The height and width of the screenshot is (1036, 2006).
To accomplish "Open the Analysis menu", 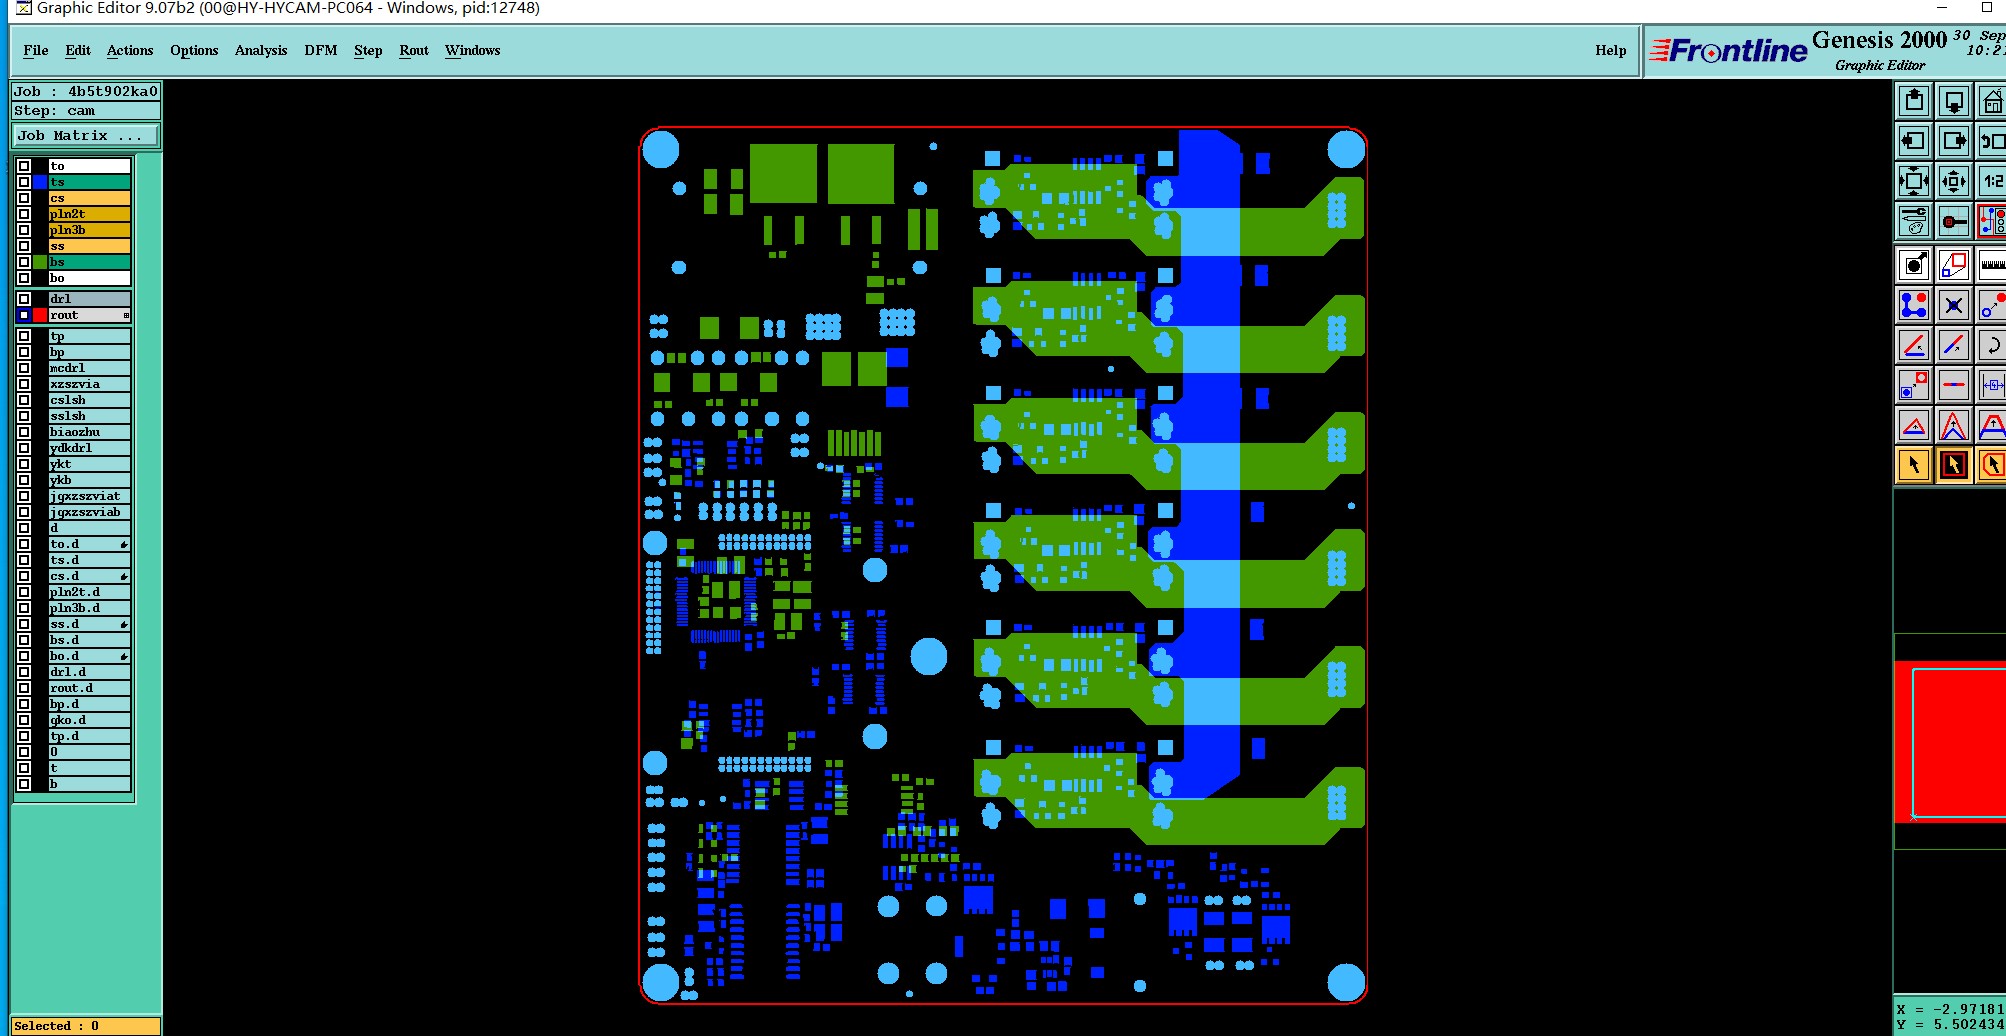I will pyautogui.click(x=261, y=50).
